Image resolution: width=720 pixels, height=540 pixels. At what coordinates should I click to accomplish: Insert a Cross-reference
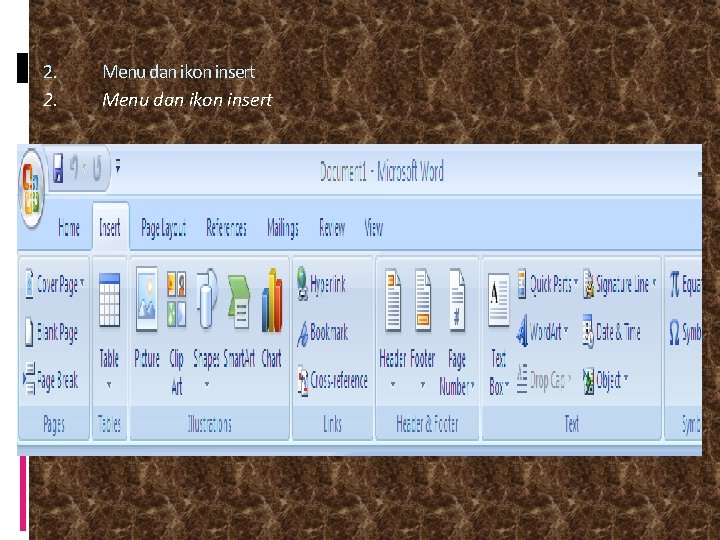pyautogui.click(x=333, y=380)
